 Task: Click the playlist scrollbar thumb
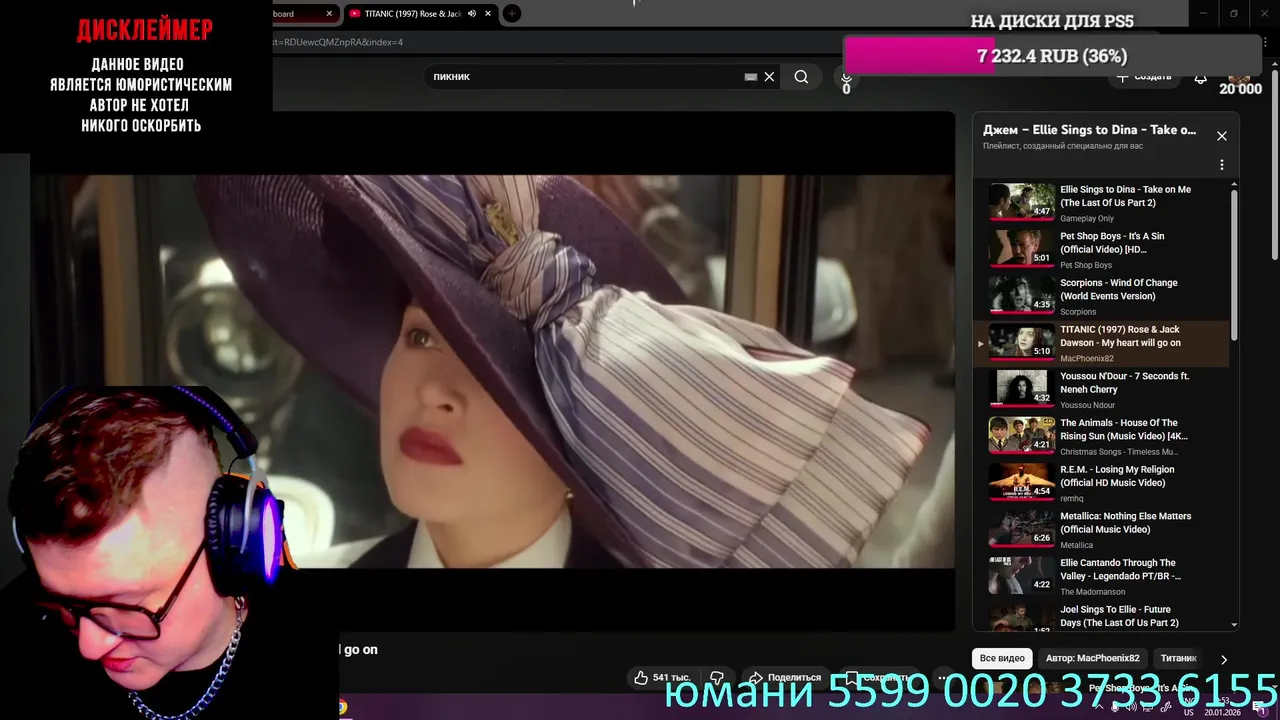[x=1233, y=265]
